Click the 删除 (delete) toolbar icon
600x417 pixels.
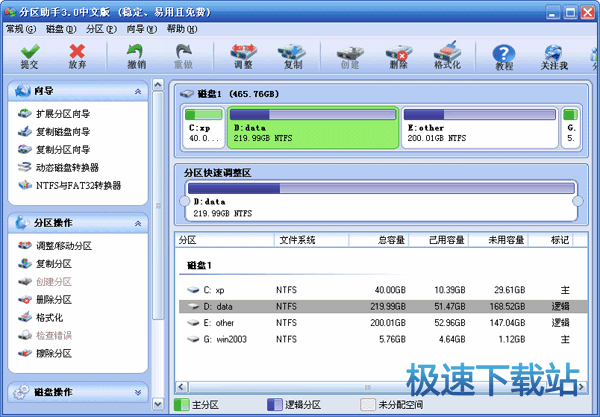point(398,52)
